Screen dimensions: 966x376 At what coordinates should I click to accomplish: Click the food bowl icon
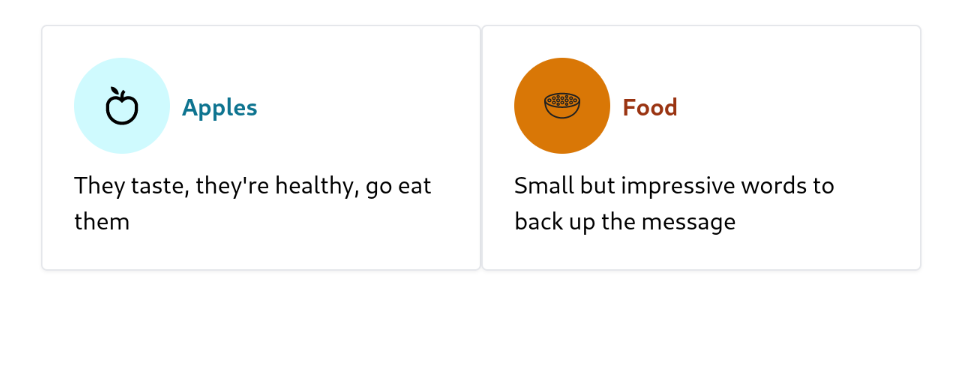coord(562,106)
